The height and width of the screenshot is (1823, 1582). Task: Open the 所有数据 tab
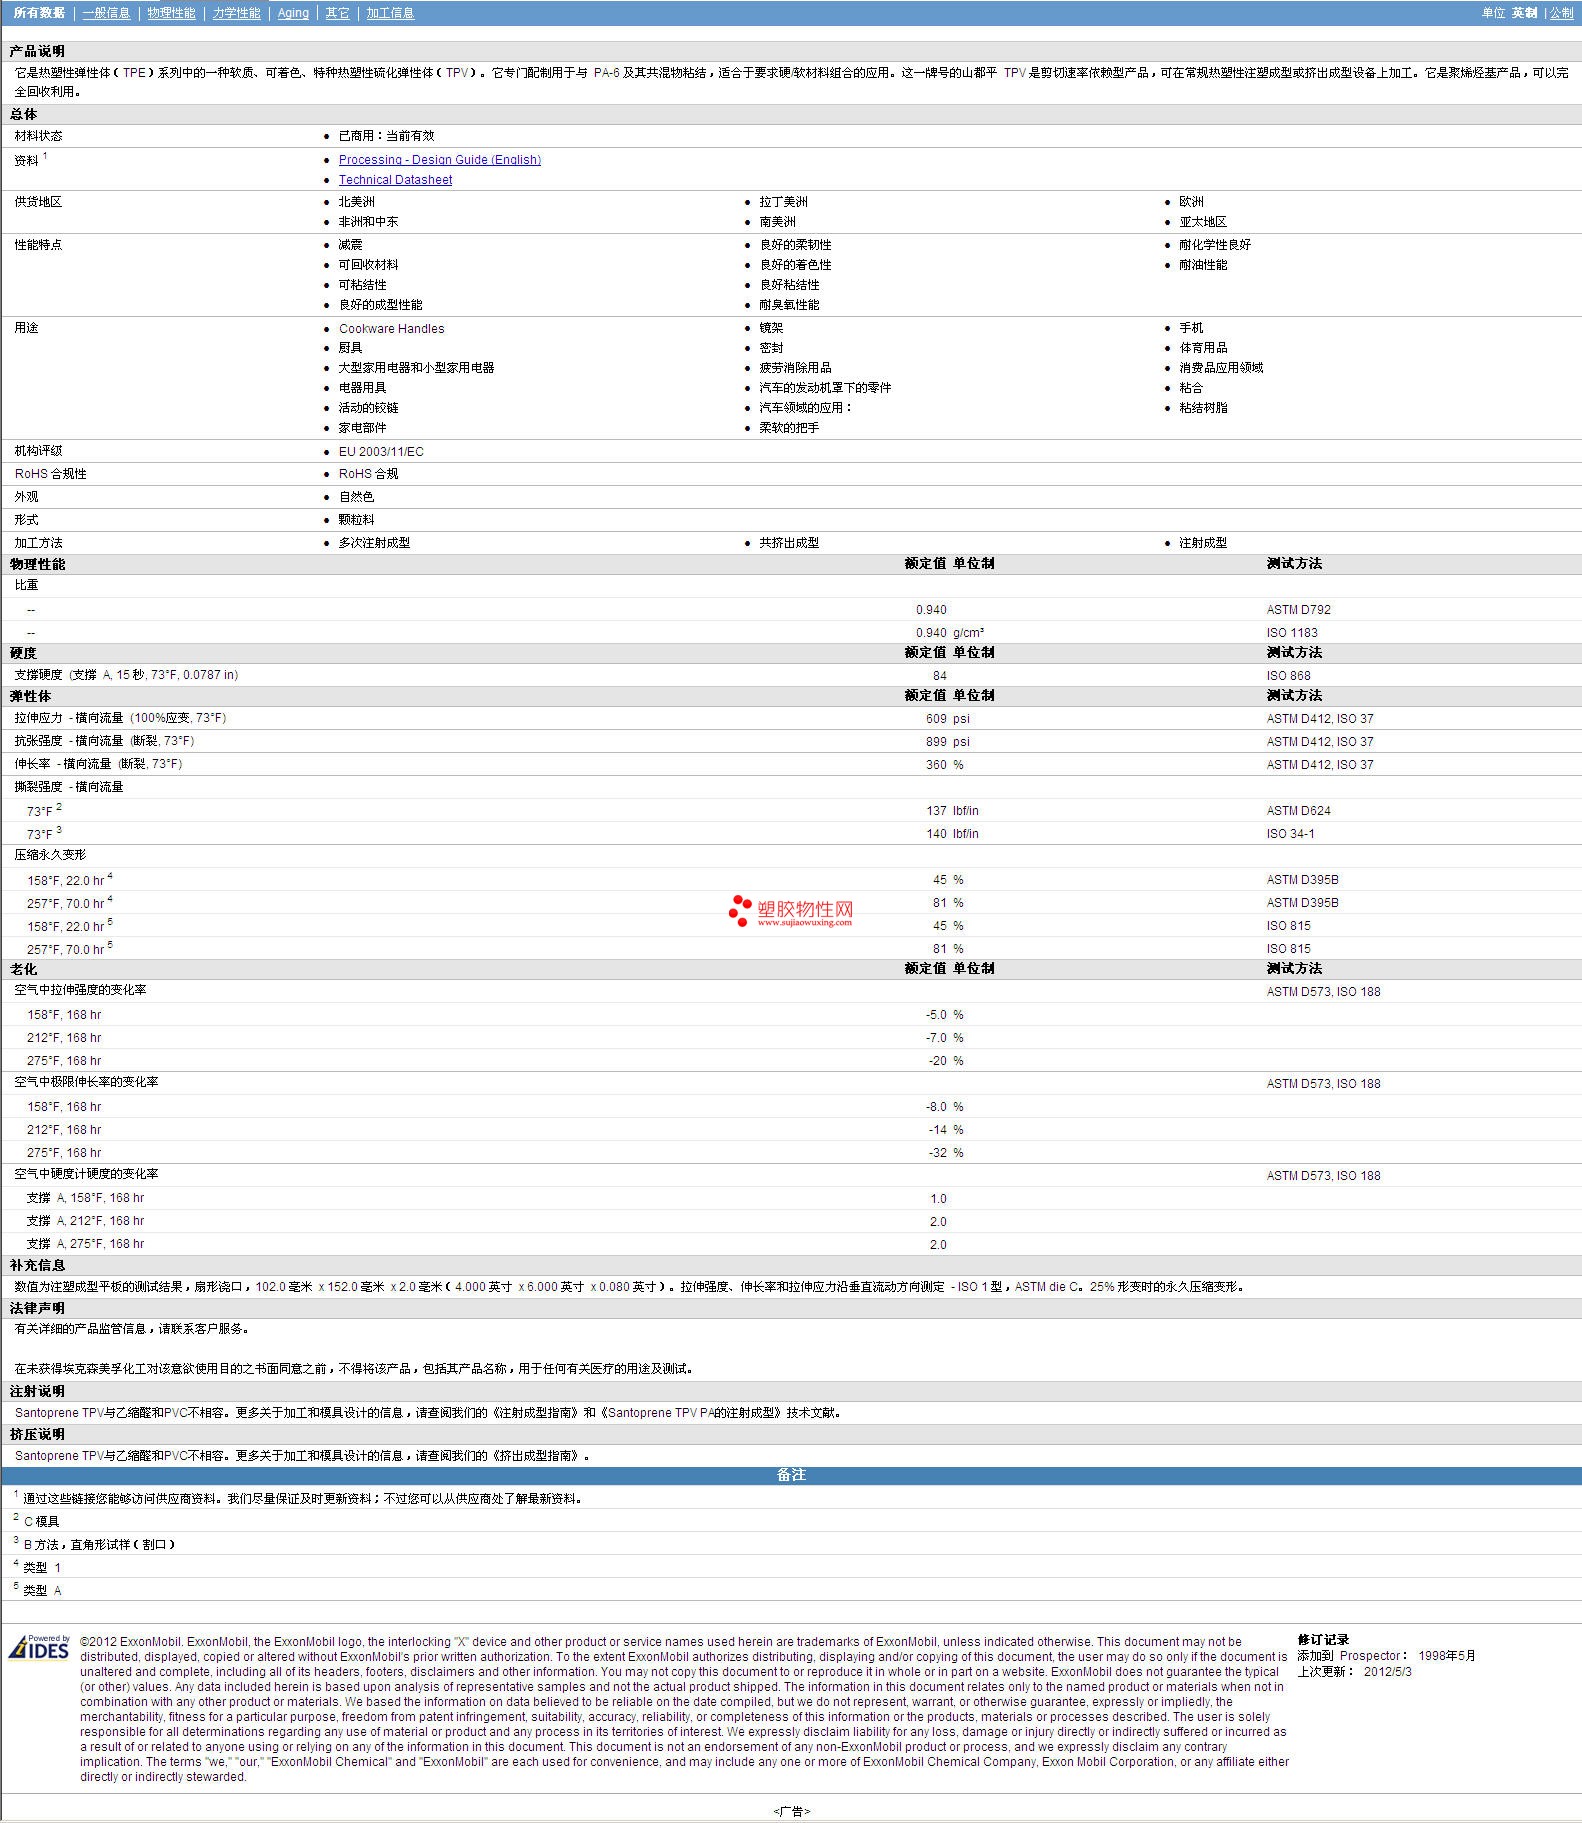tap(39, 13)
